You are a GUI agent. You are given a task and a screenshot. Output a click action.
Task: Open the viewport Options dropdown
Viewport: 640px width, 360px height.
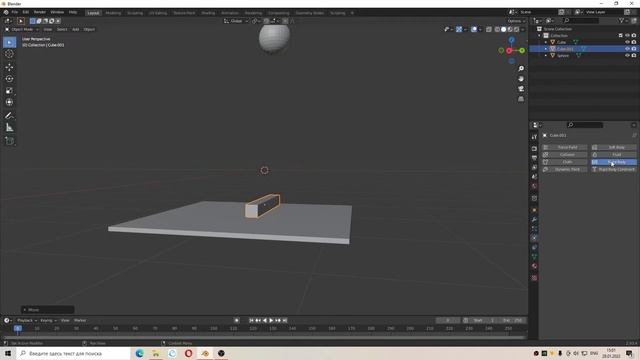click(x=516, y=21)
